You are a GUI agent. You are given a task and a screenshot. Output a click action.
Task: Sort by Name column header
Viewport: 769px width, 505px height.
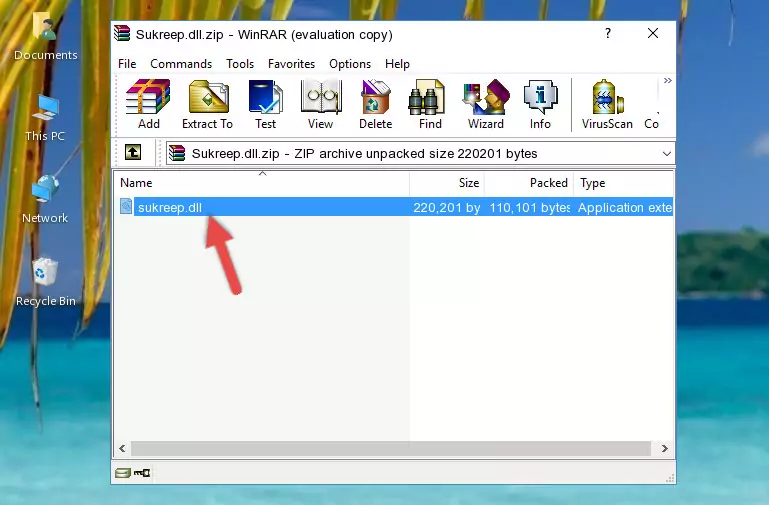(x=262, y=183)
